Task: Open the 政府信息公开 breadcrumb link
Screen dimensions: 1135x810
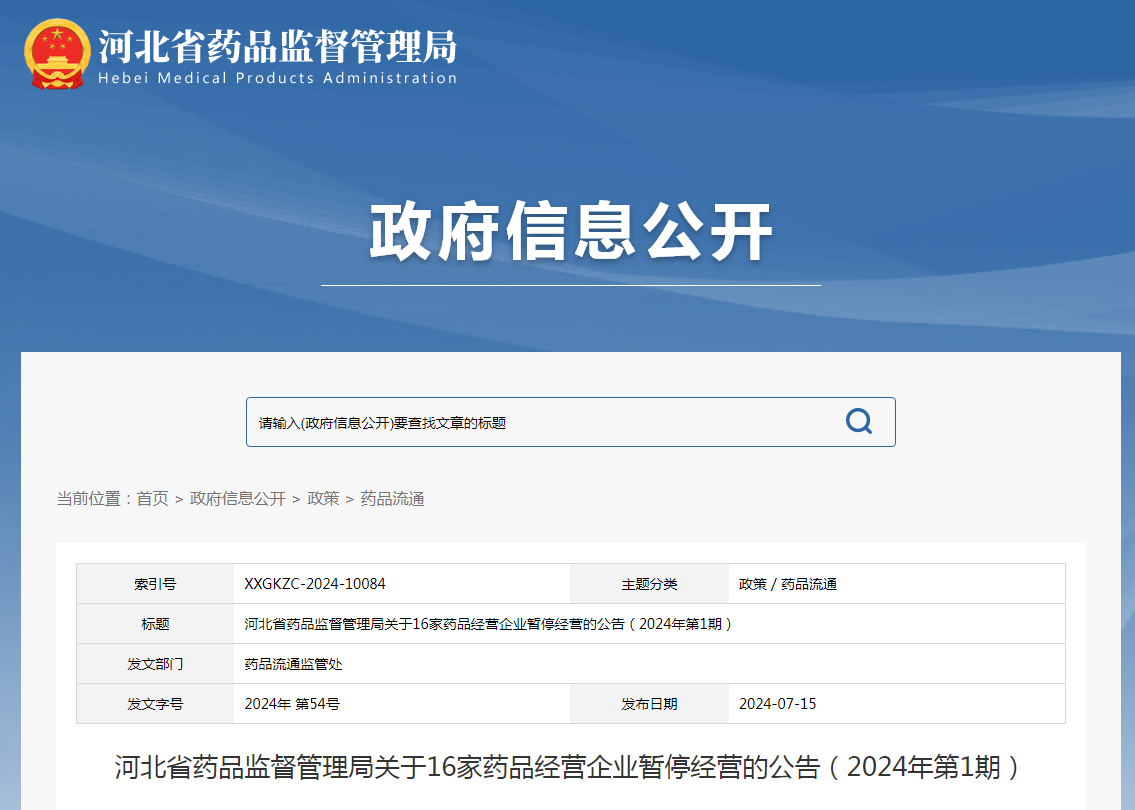Action: (237, 499)
